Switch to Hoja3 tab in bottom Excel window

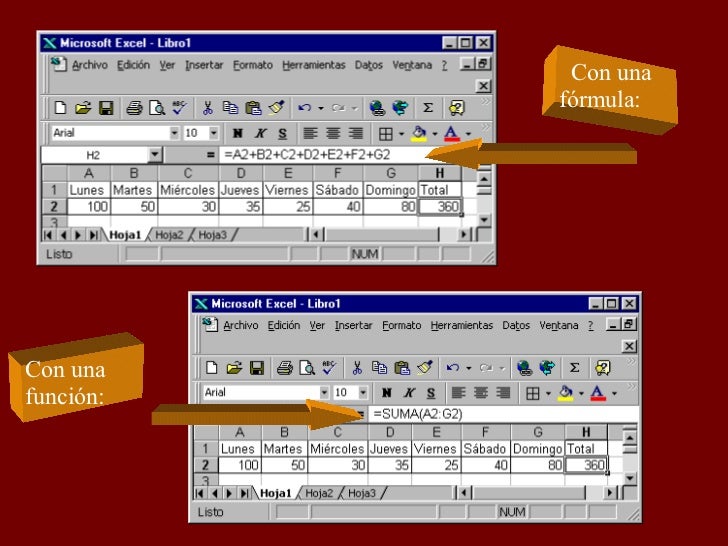[362, 493]
